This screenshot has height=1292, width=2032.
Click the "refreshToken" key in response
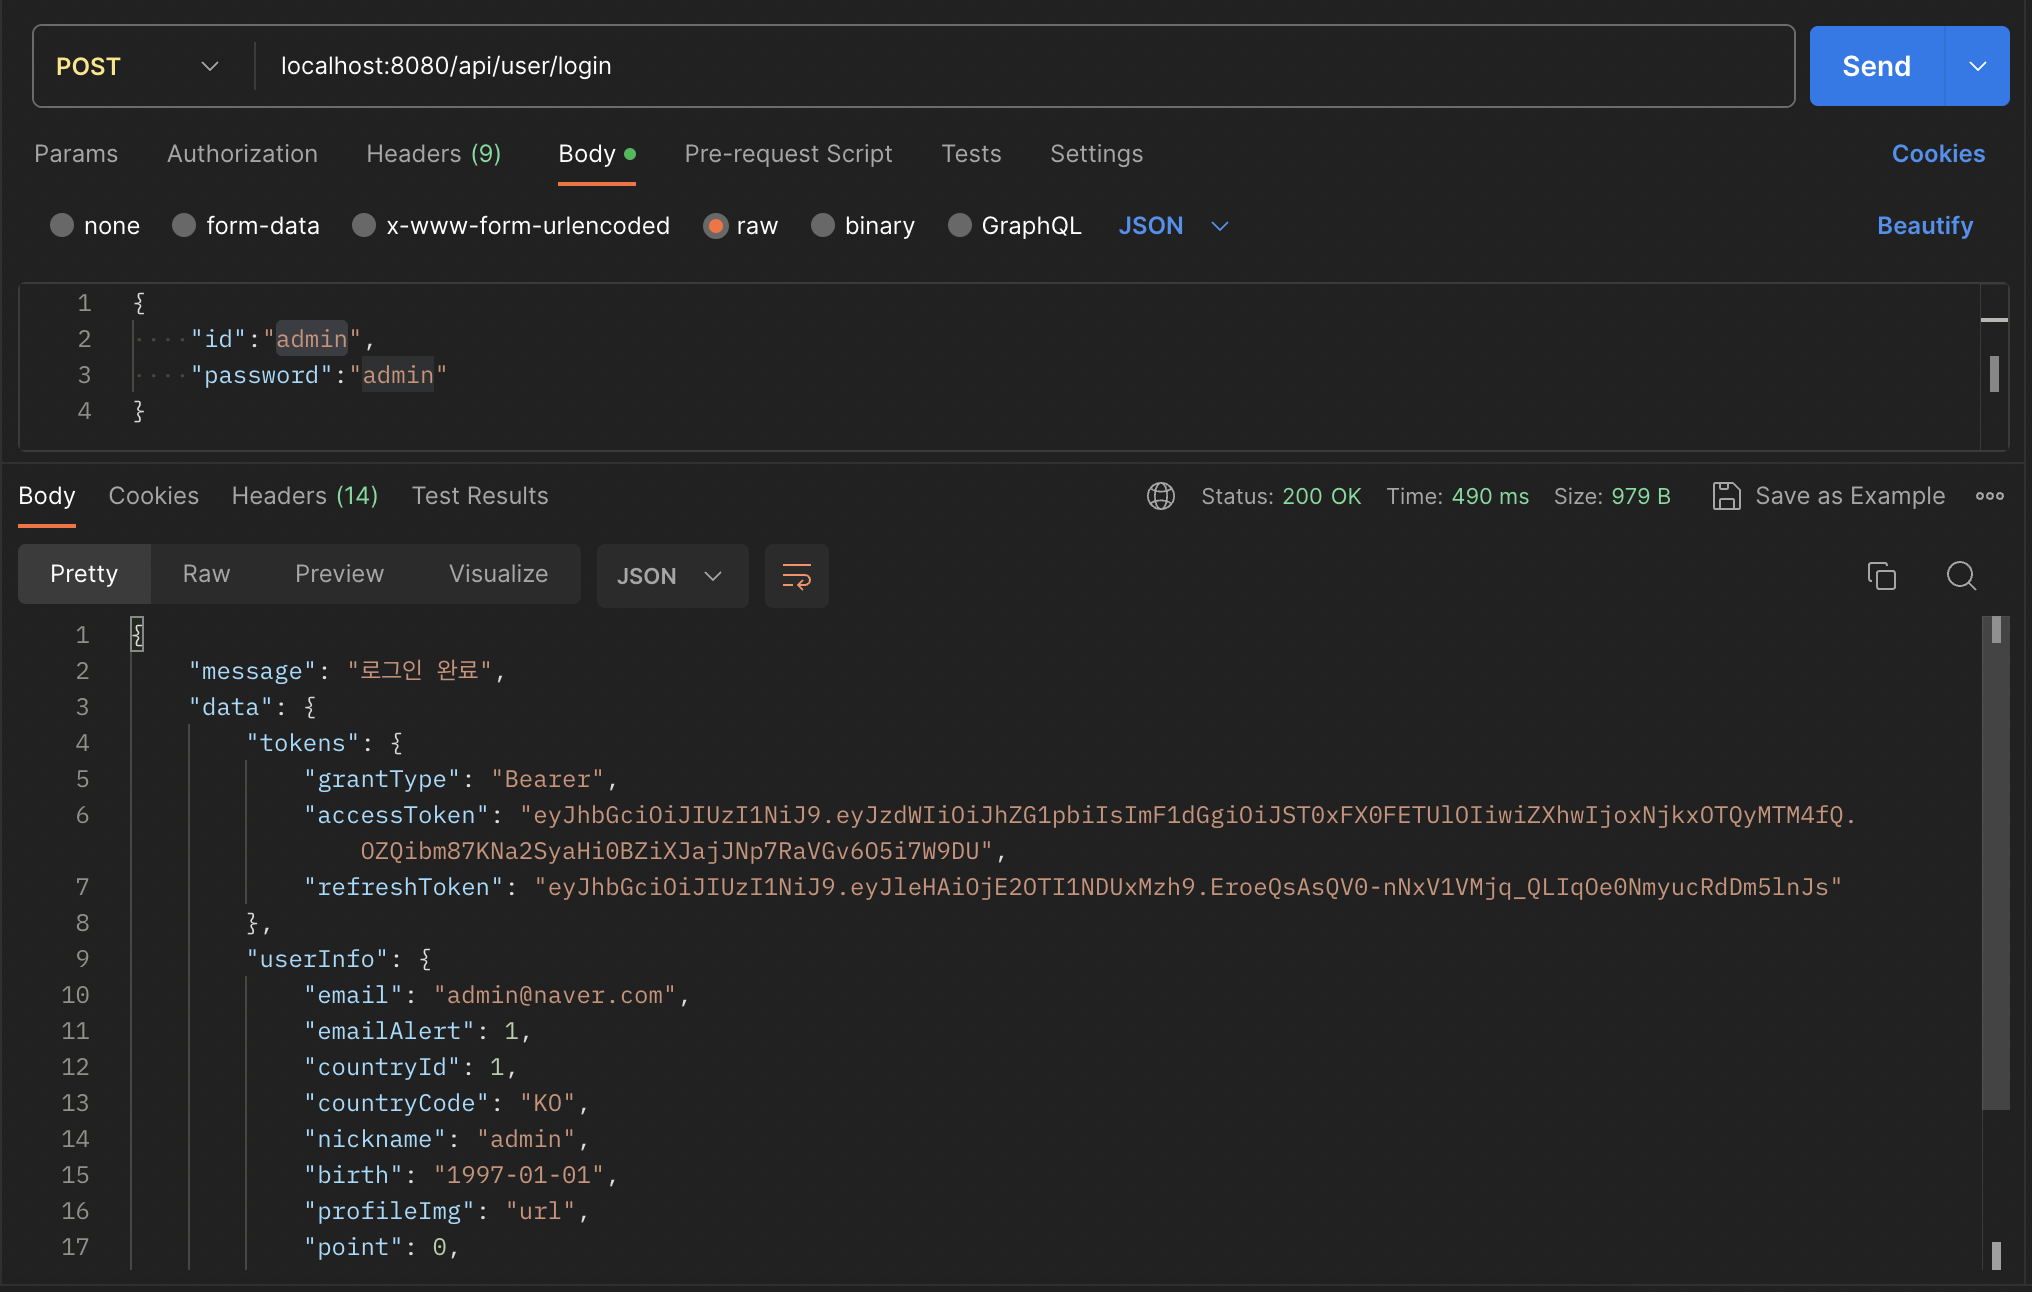(x=403, y=887)
